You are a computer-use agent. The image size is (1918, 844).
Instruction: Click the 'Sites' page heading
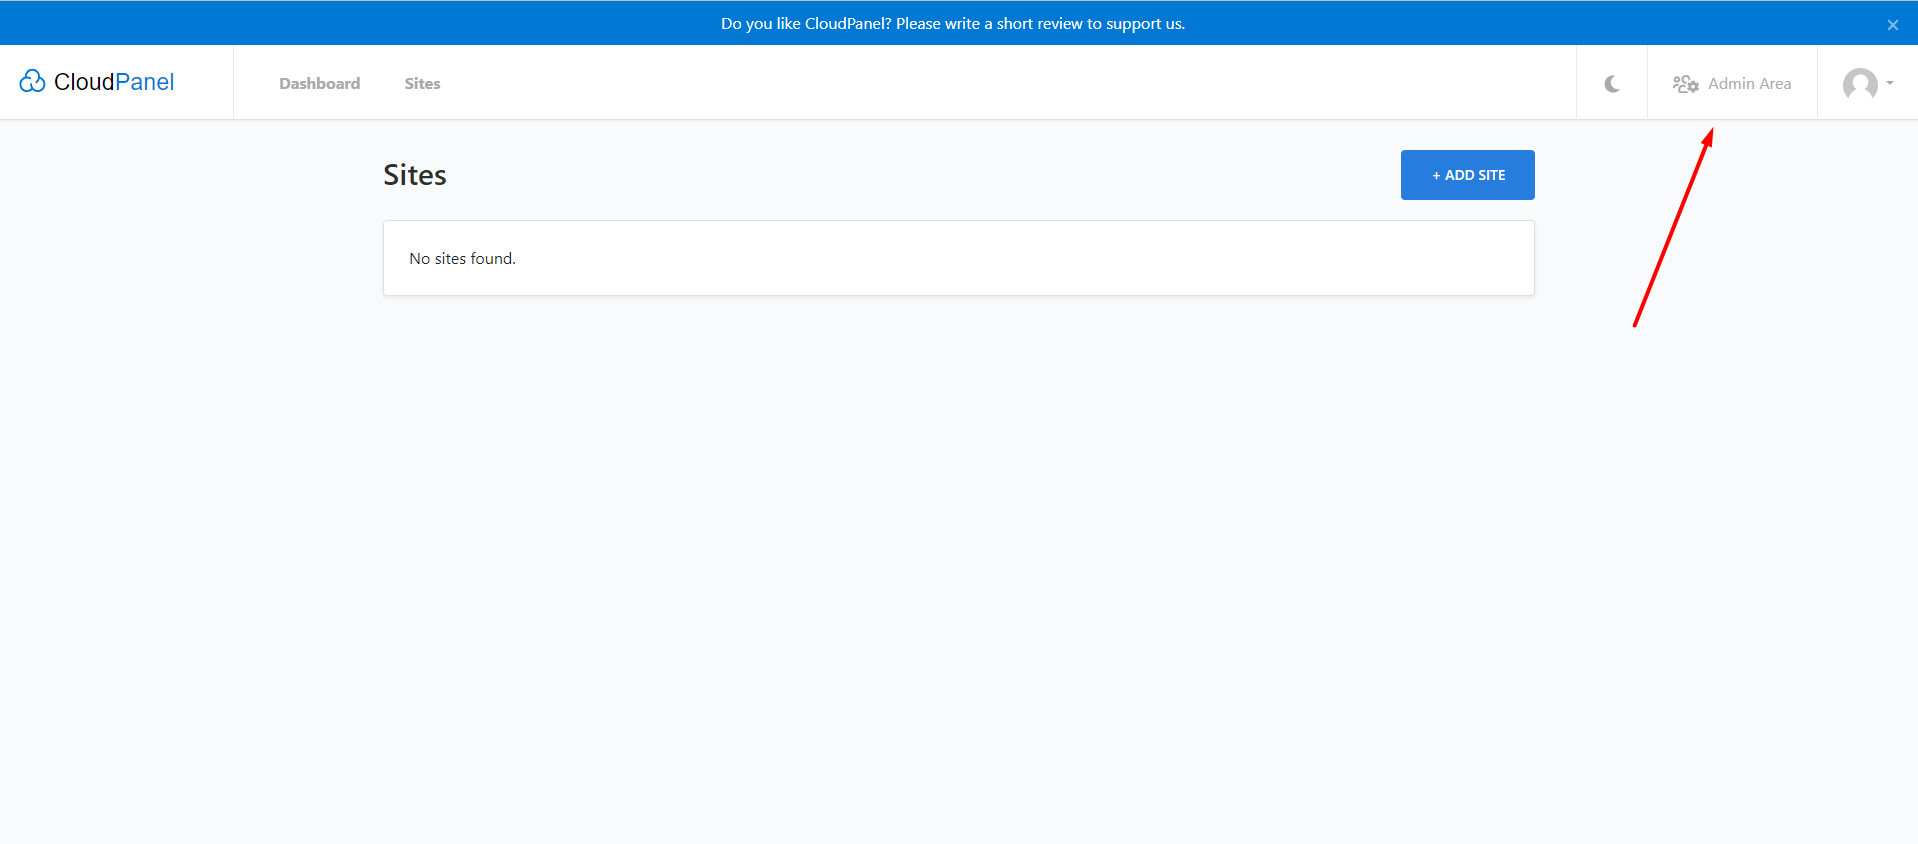coord(414,175)
